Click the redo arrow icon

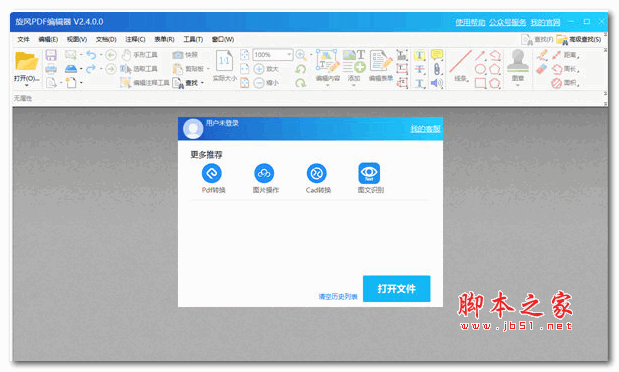pyautogui.click(x=91, y=69)
